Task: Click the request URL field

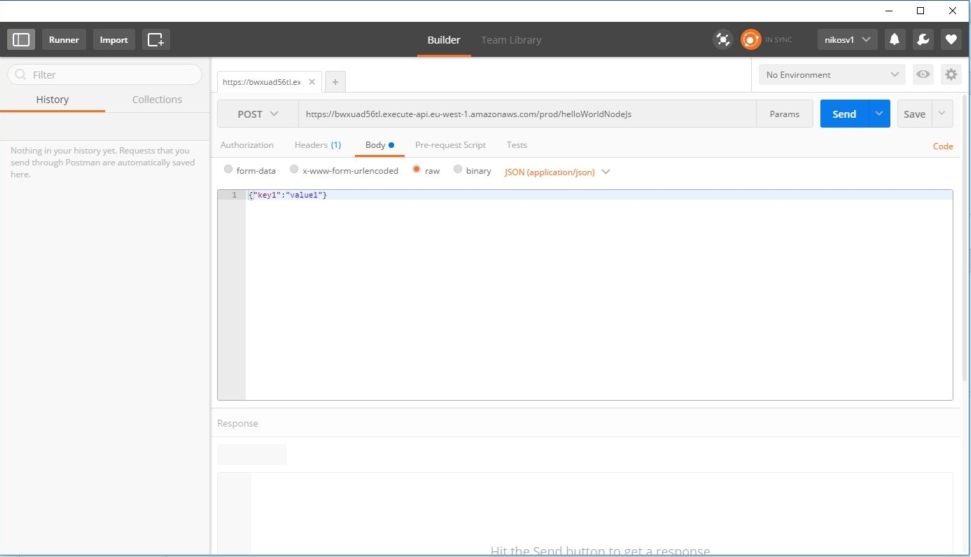Action: click(527, 114)
